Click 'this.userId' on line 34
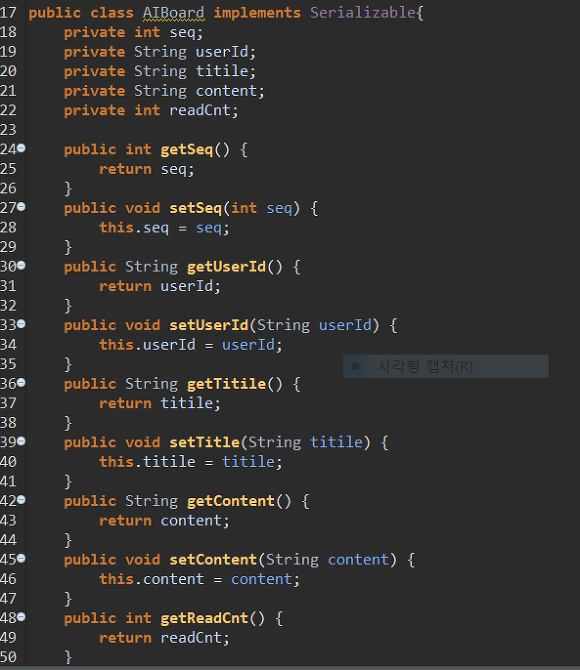This screenshot has height=670, width=580. 147,344
